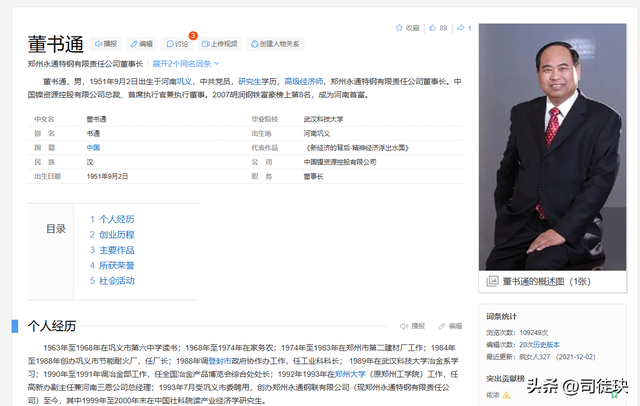Jump to 3 主要作品 in the contents
Image resolution: width=640 pixels, height=406 pixels.
112,250
